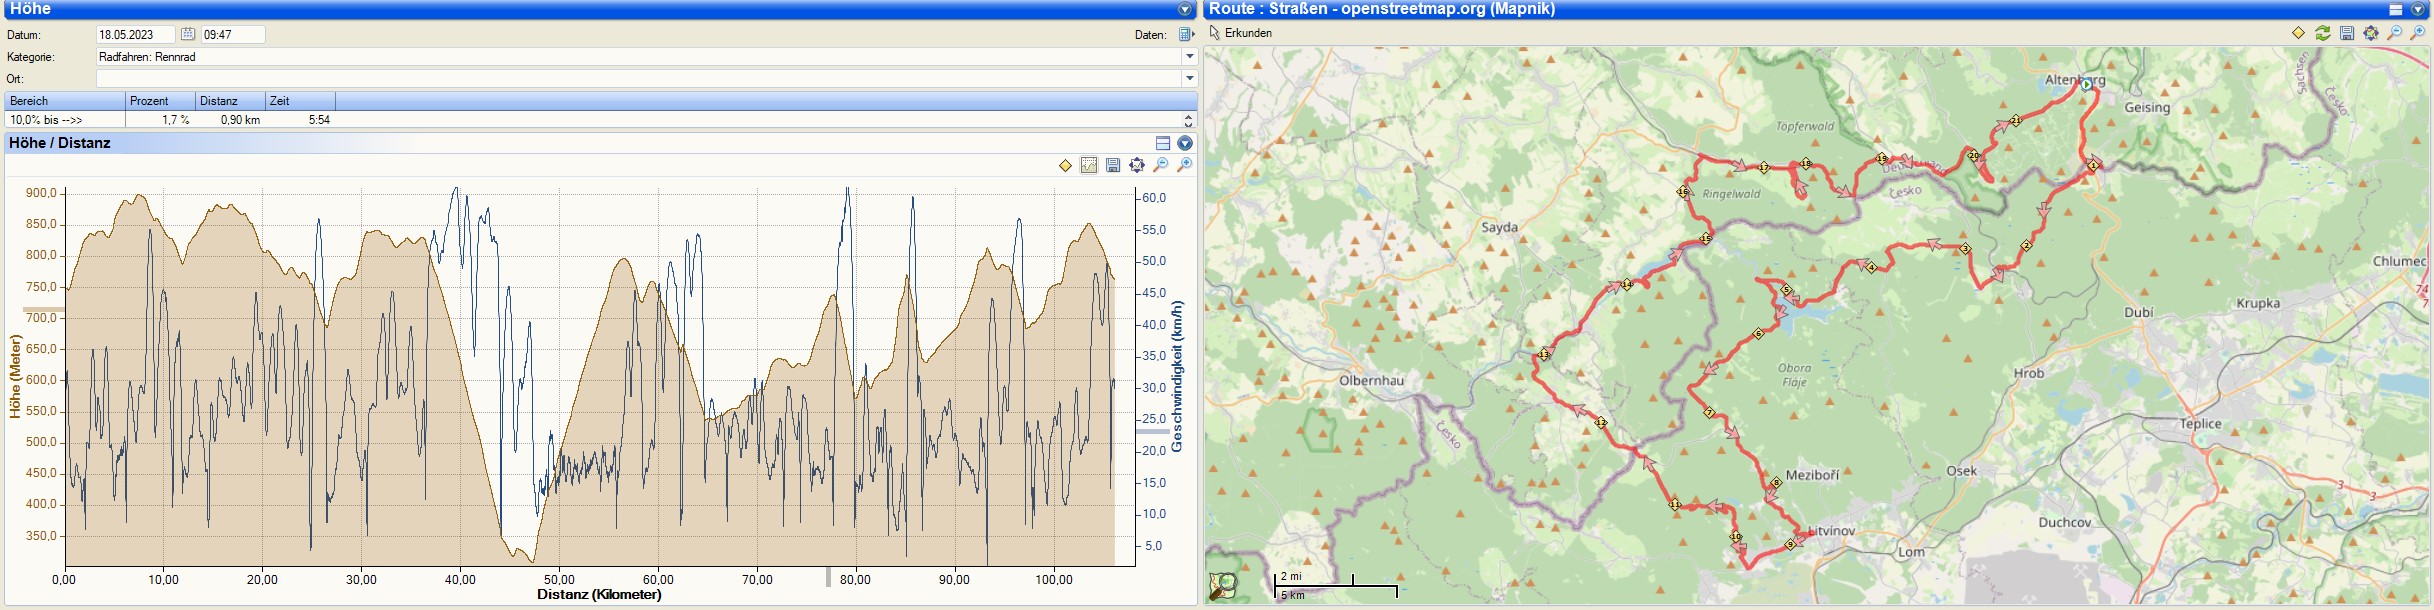
Task: Save the elevation chart image
Action: pos(1113,165)
